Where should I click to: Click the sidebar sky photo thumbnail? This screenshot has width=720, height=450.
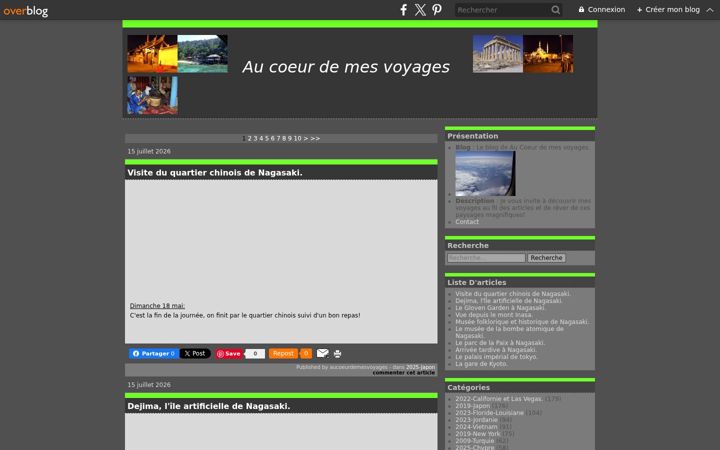[485, 174]
